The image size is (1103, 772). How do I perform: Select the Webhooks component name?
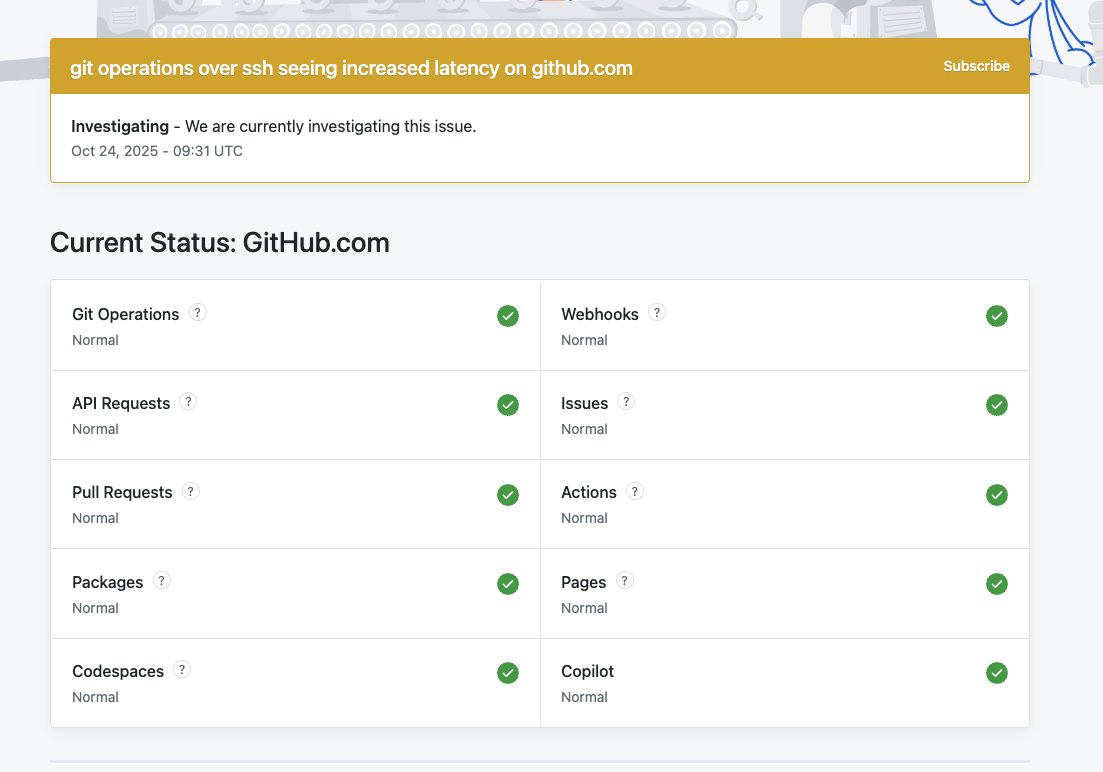[600, 315]
